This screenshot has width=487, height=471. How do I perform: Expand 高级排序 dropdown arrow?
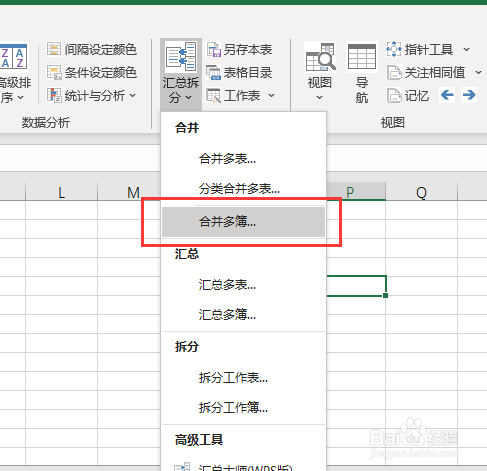(x=21, y=97)
